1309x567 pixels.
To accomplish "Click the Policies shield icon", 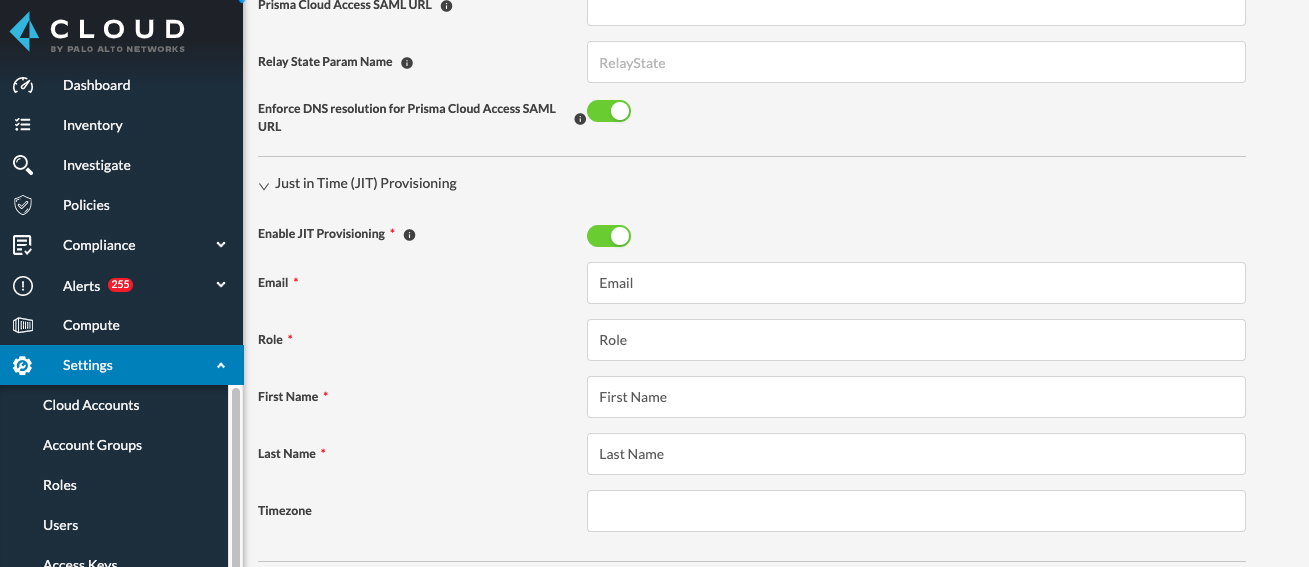I will [x=23, y=205].
